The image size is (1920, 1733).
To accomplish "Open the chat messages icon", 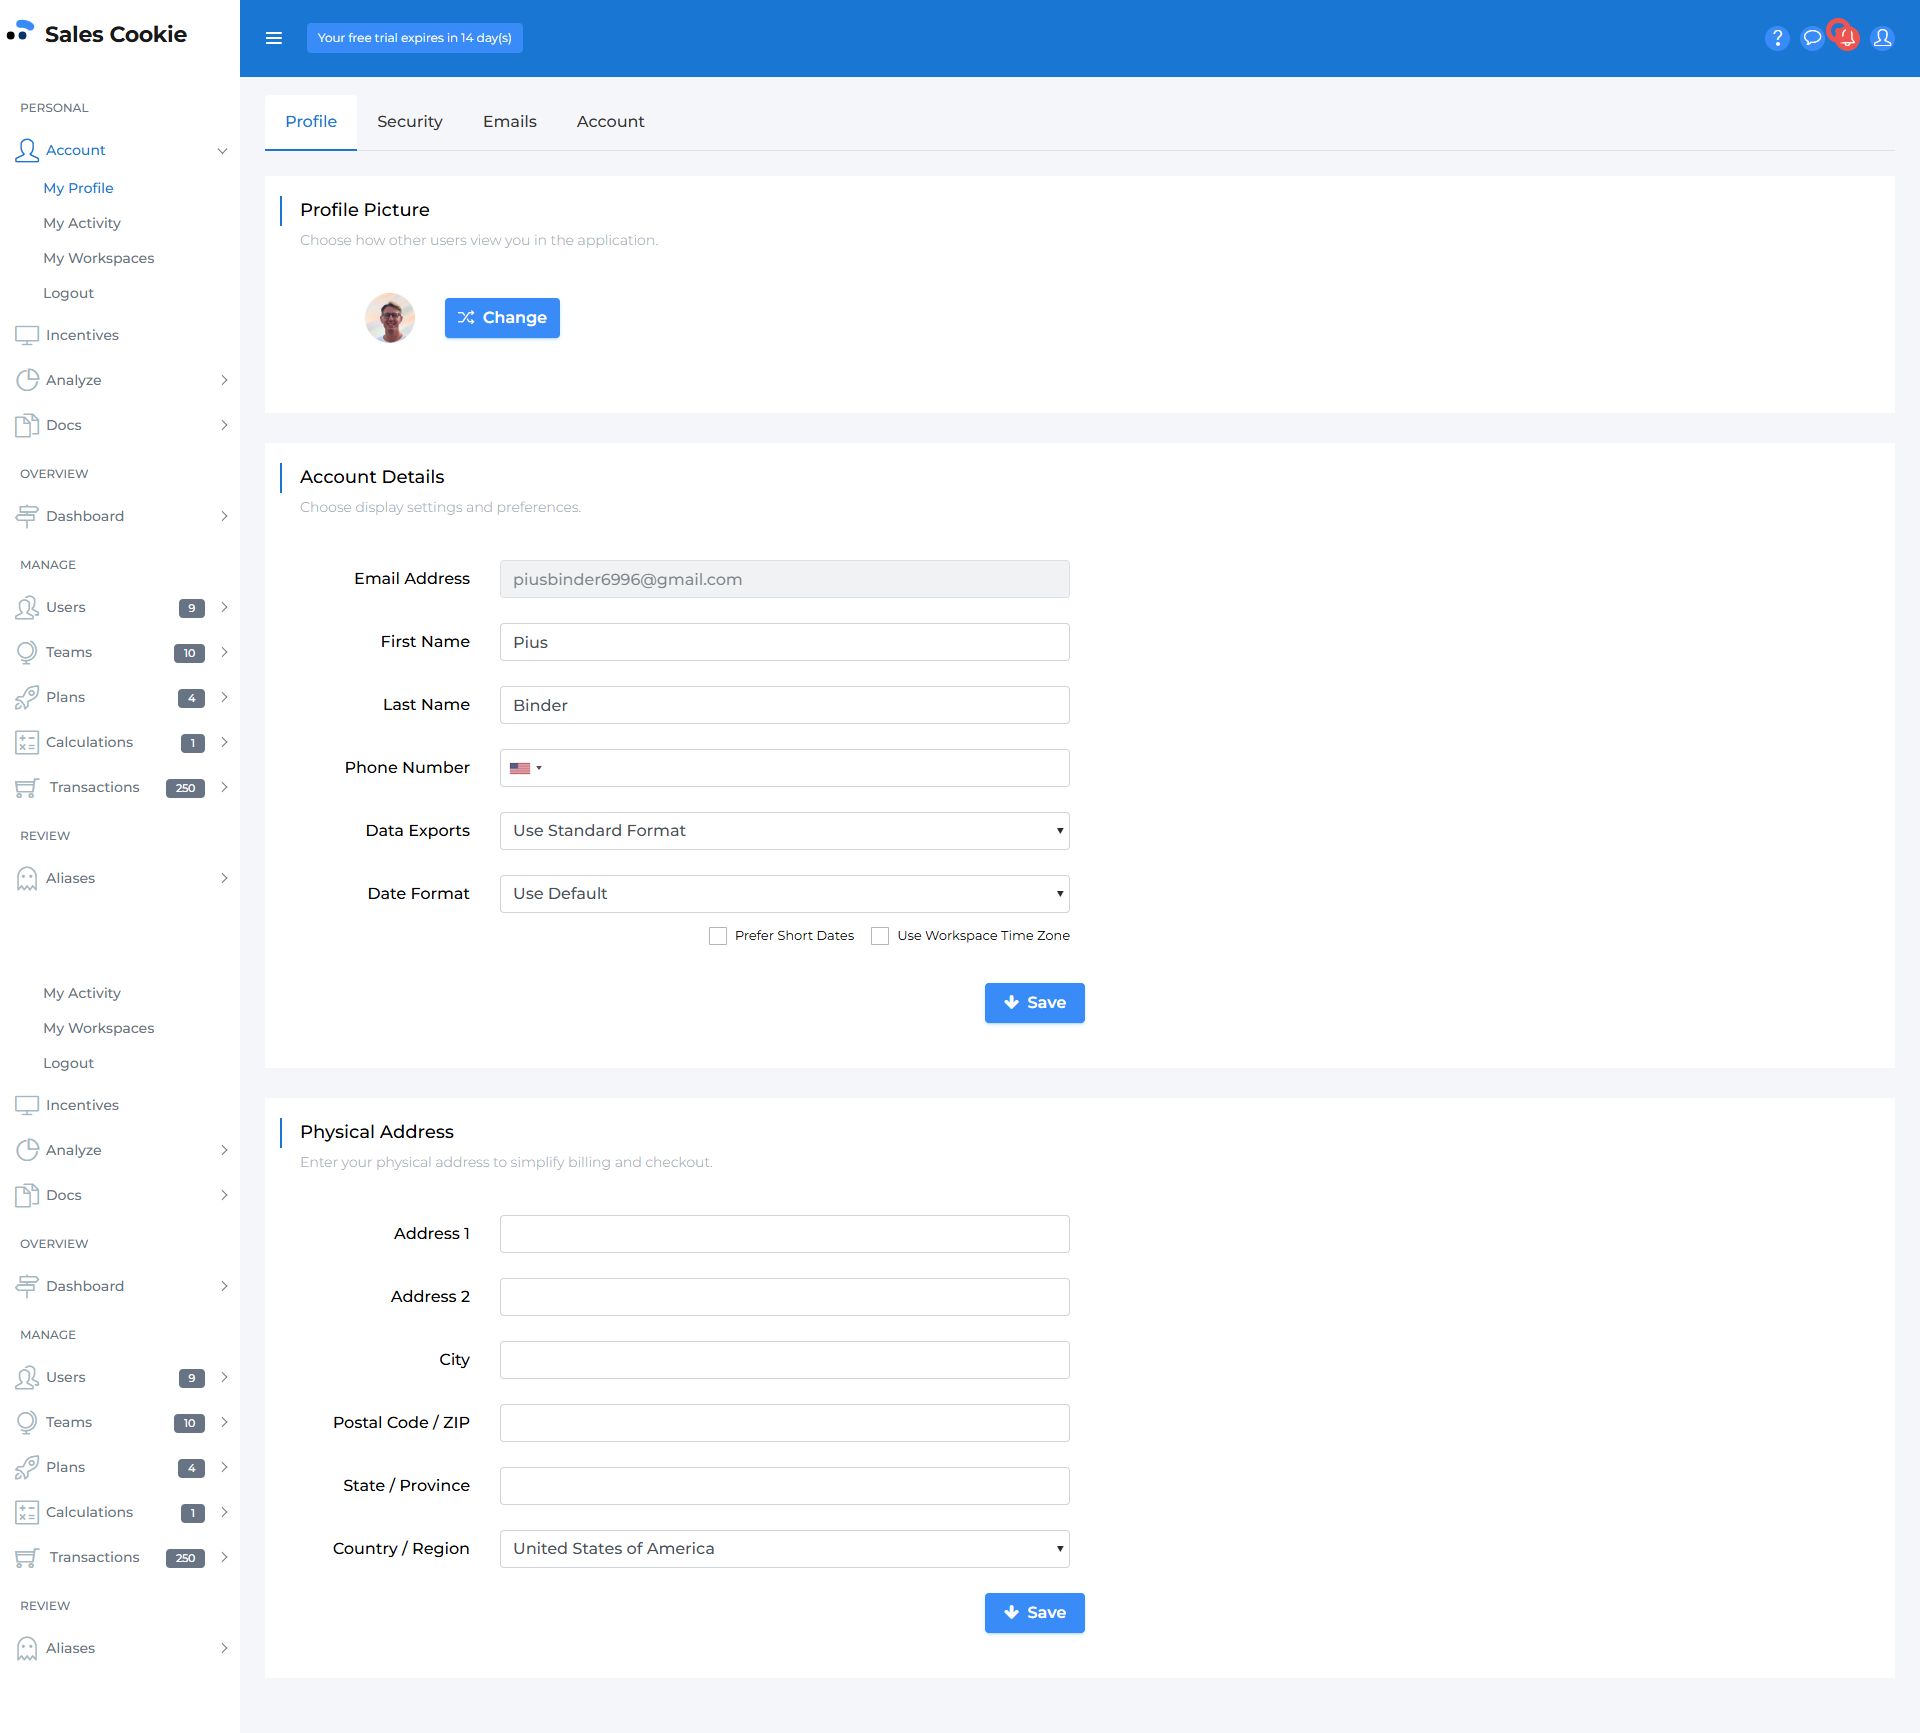I will 1812,38.
